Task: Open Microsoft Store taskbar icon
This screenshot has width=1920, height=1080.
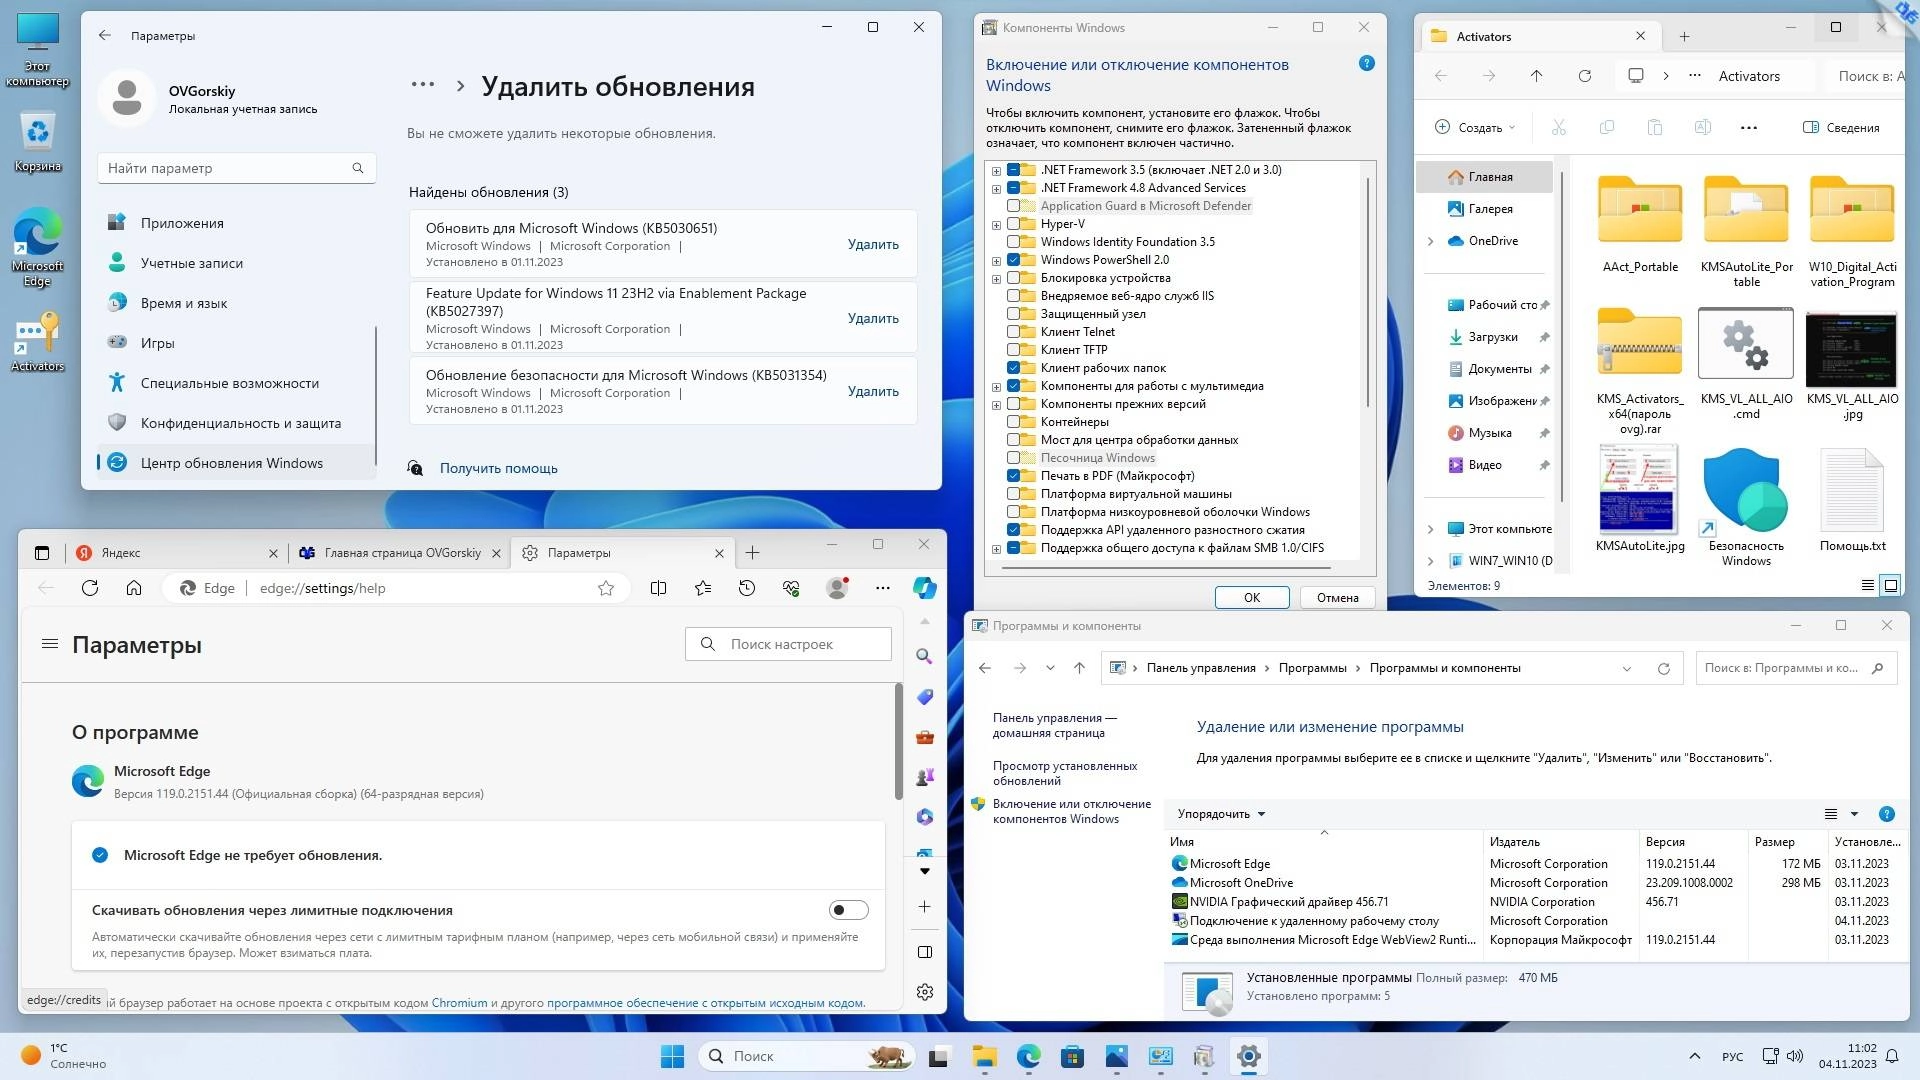Action: 1072,1056
